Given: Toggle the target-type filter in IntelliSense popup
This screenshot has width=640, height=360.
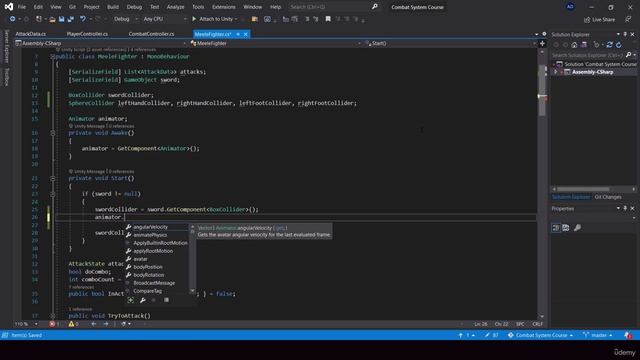Looking at the screenshot, I should pyautogui.click(x=131, y=300).
